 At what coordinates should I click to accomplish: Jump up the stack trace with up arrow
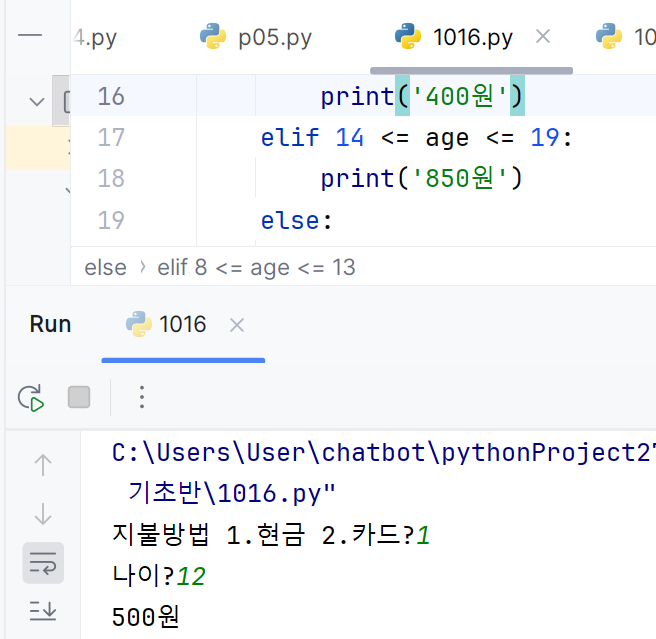pyautogui.click(x=43, y=464)
